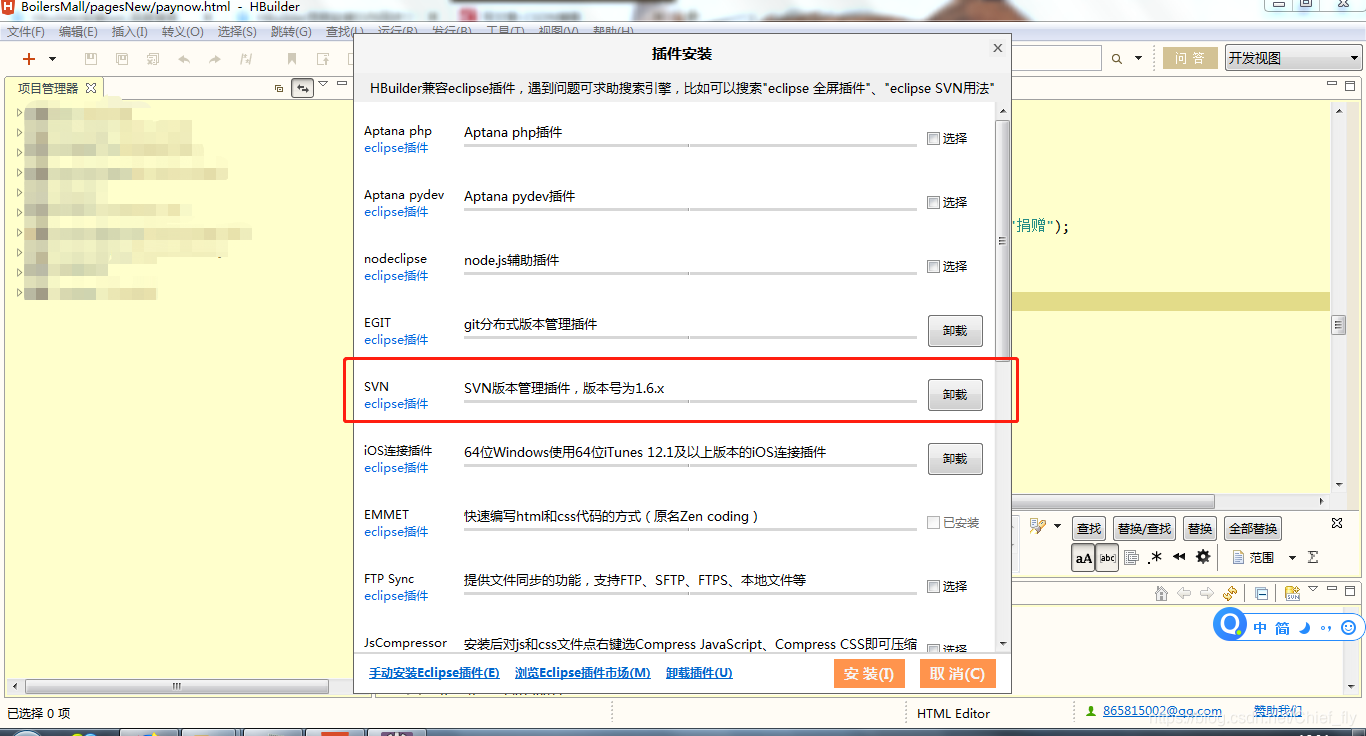Toggle whole word abc option
This screenshot has width=1366, height=736.
click(x=1107, y=558)
